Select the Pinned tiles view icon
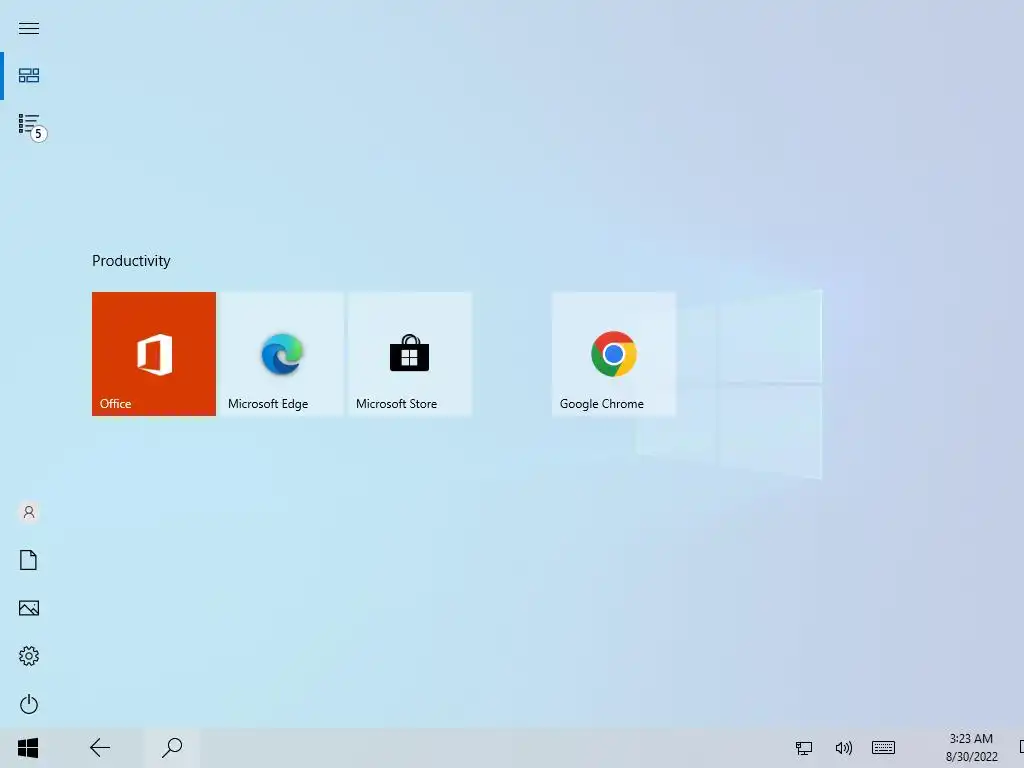 [29, 76]
